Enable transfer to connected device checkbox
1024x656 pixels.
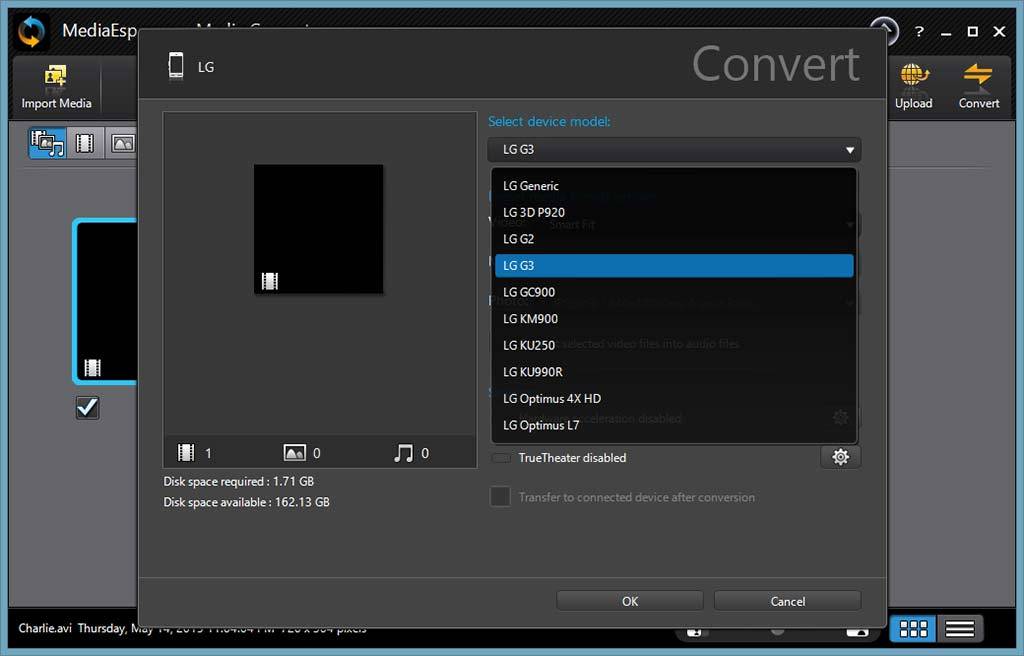(x=500, y=497)
